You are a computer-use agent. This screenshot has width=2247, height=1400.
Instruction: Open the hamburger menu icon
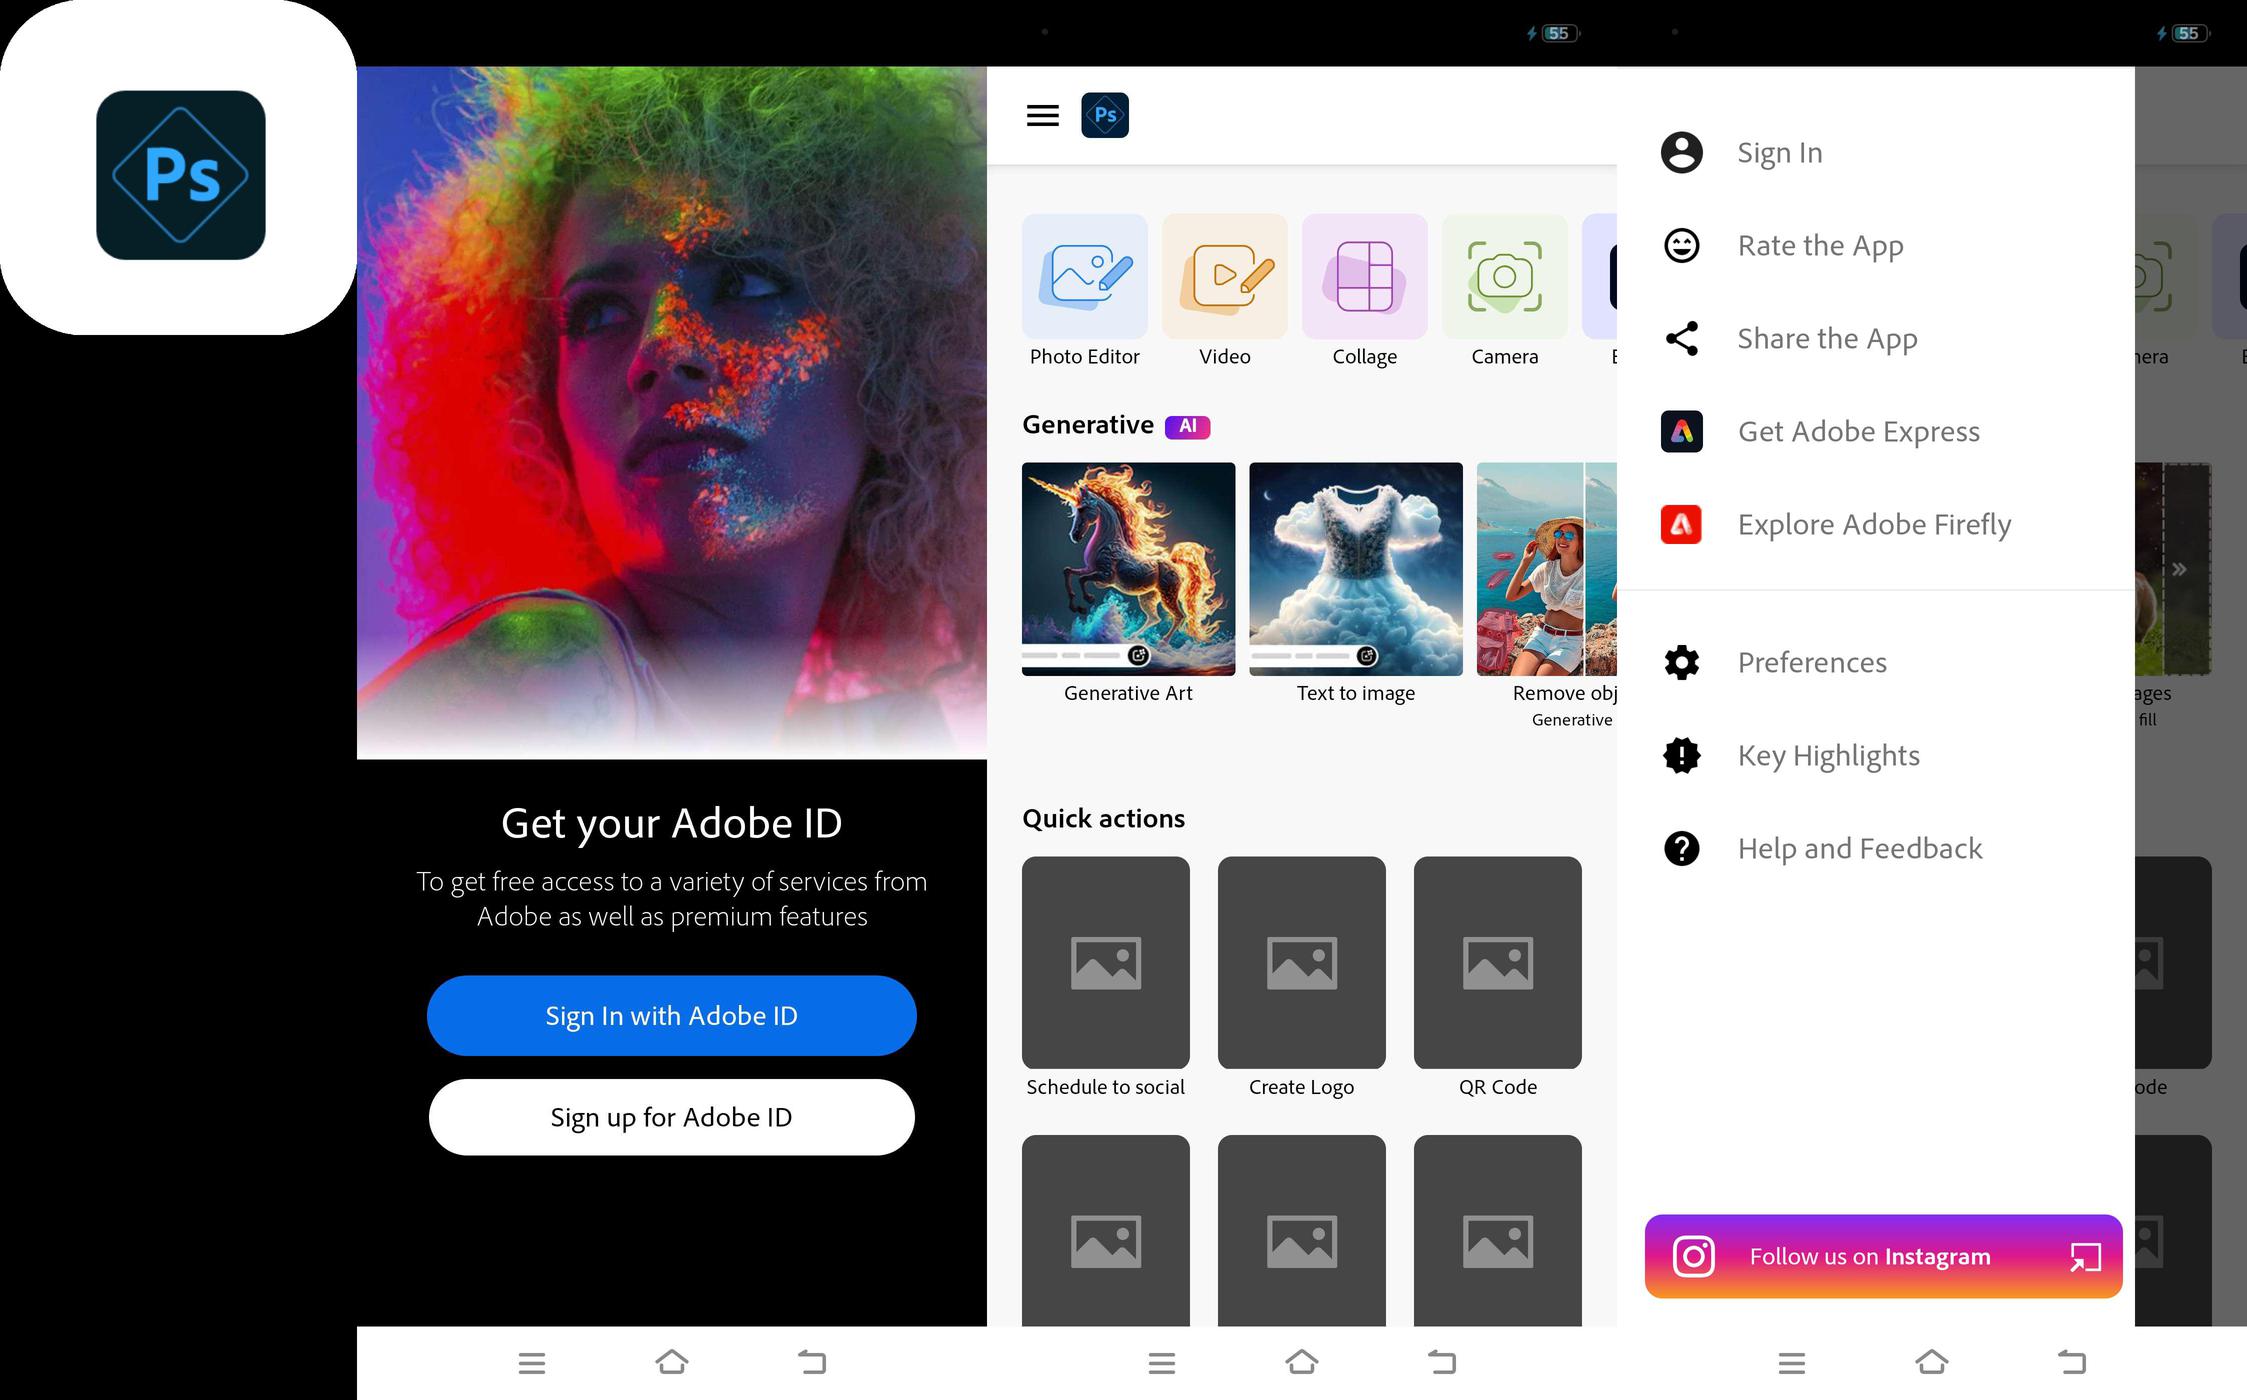click(x=1042, y=115)
